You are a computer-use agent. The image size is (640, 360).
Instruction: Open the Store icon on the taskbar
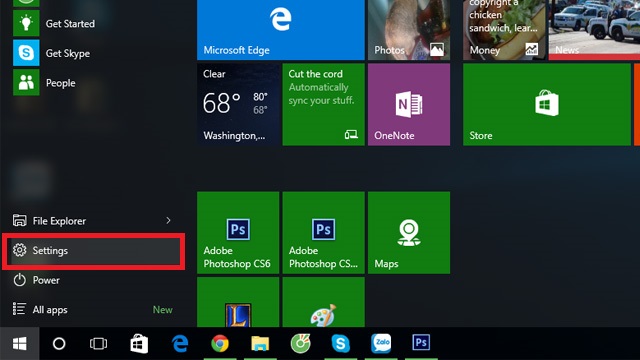tap(139, 343)
